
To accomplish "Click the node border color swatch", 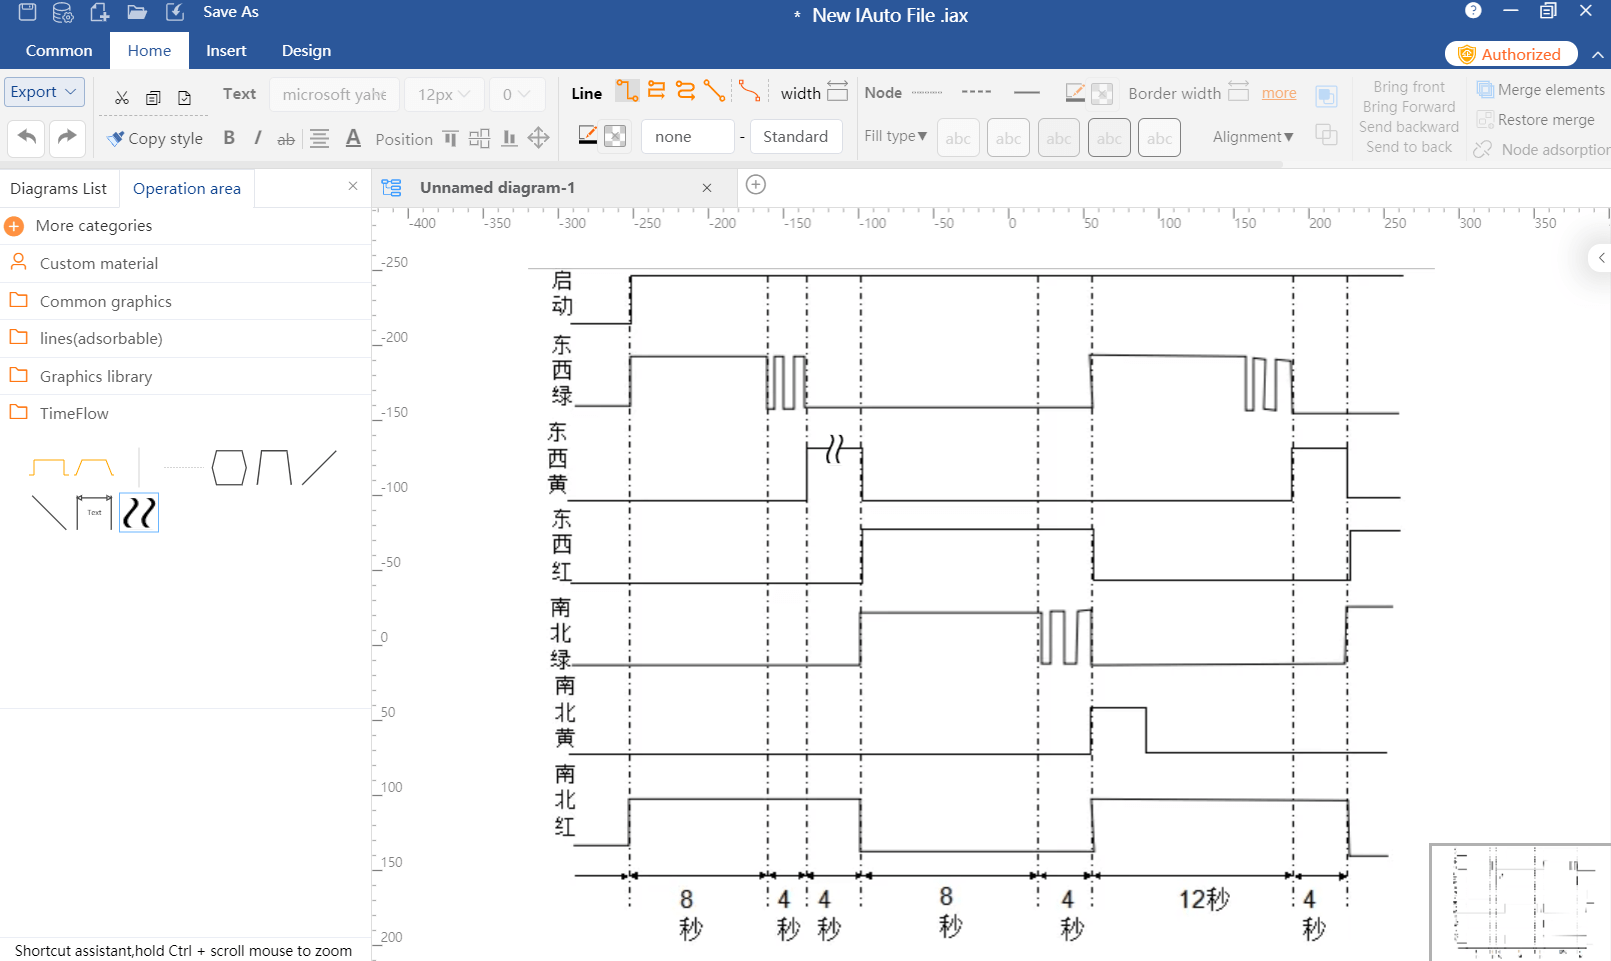I will (1075, 93).
